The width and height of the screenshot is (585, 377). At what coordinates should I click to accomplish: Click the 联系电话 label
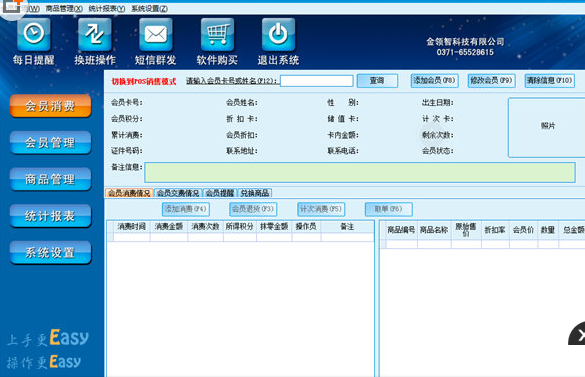point(343,151)
